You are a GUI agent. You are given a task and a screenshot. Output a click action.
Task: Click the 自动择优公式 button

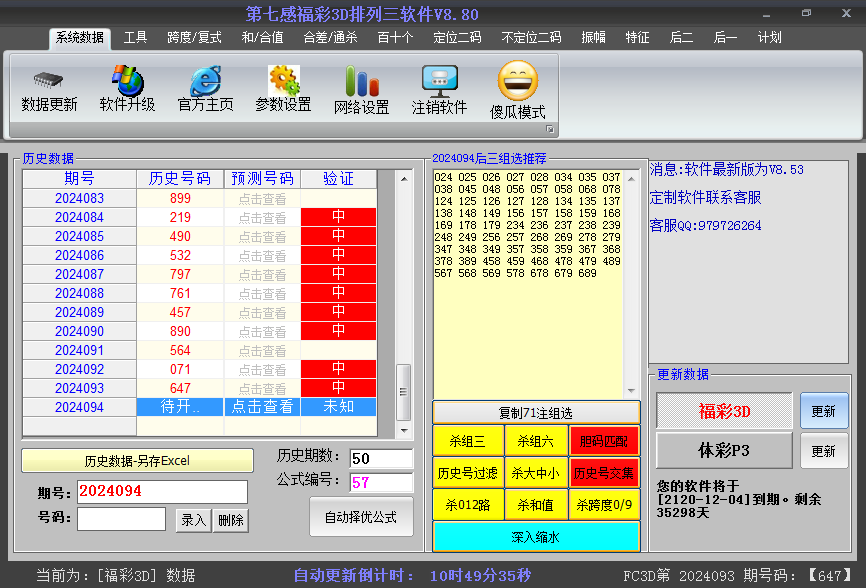(361, 517)
